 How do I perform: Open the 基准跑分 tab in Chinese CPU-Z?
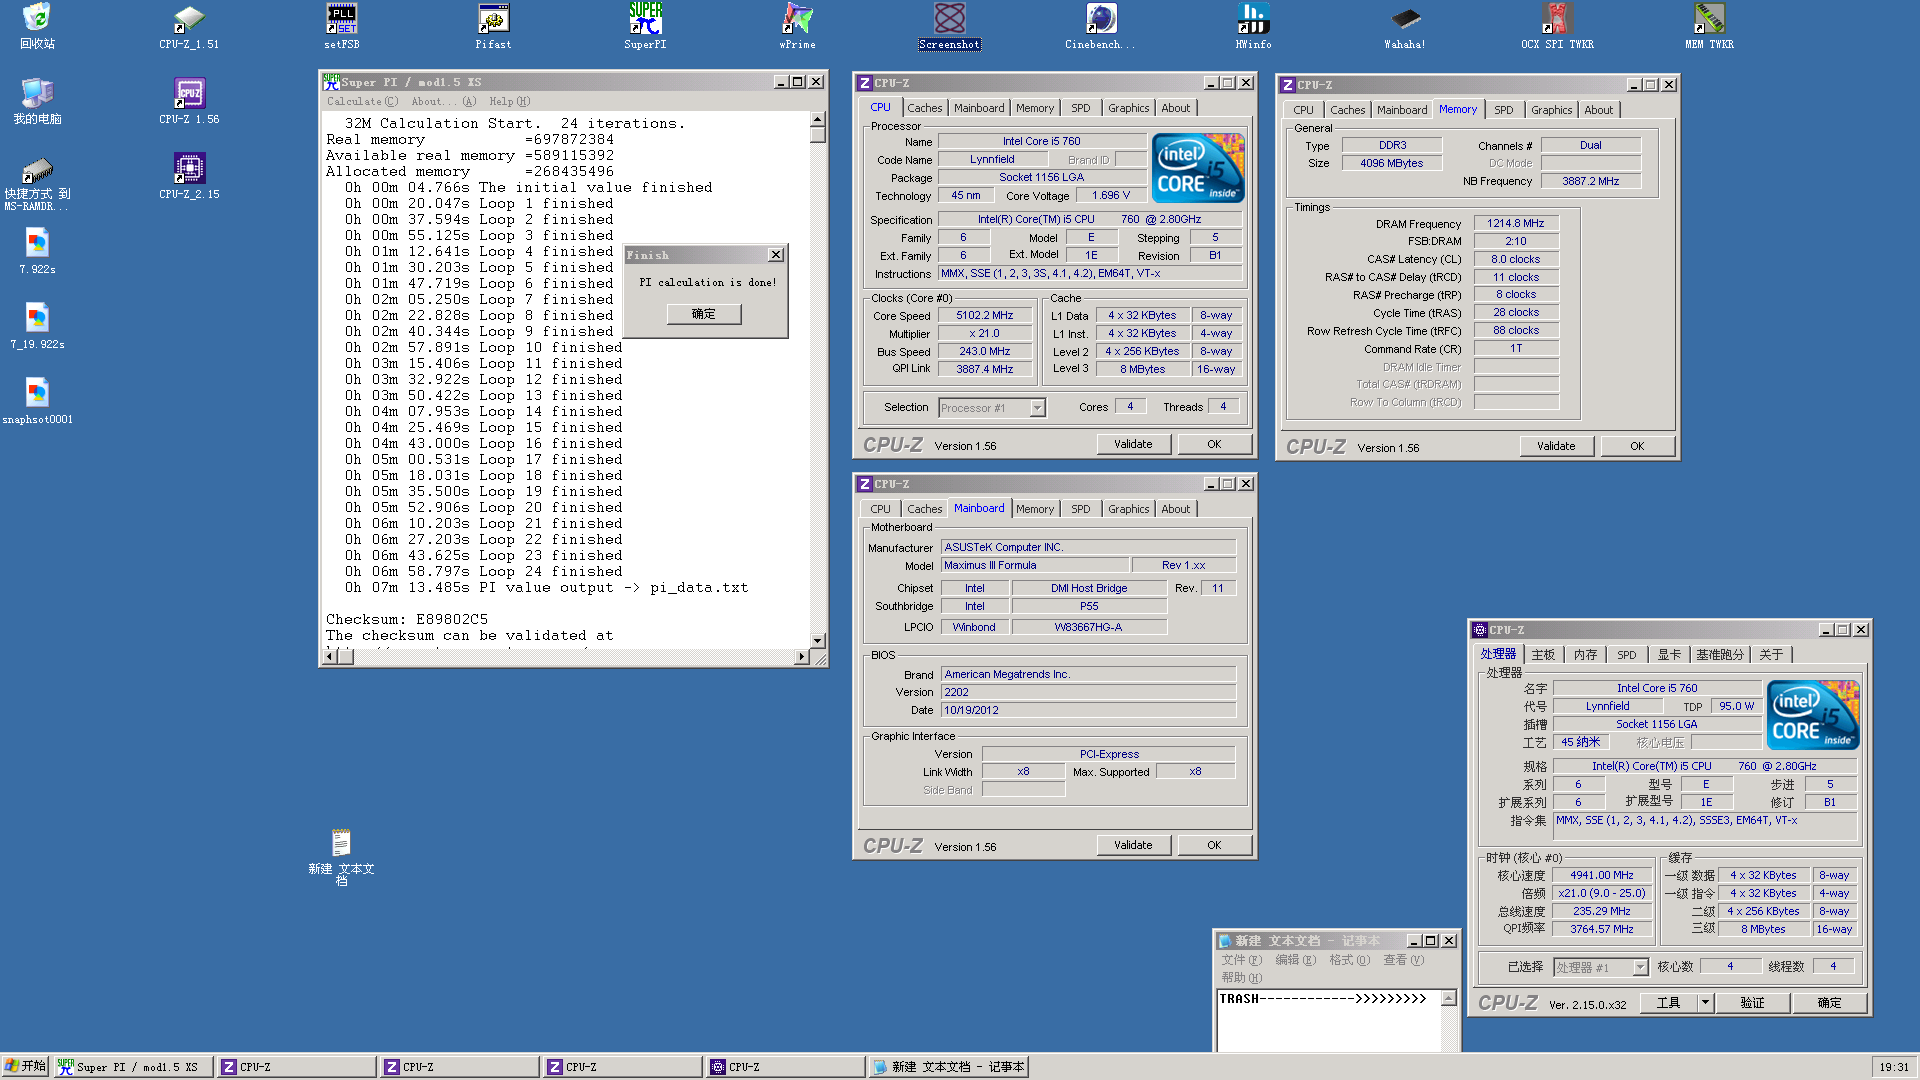[1719, 655]
